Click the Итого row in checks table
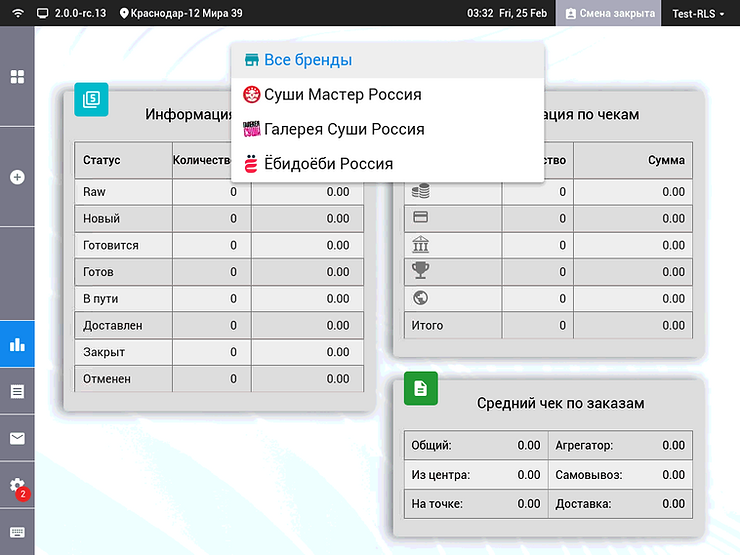740x555 pixels. tap(548, 325)
